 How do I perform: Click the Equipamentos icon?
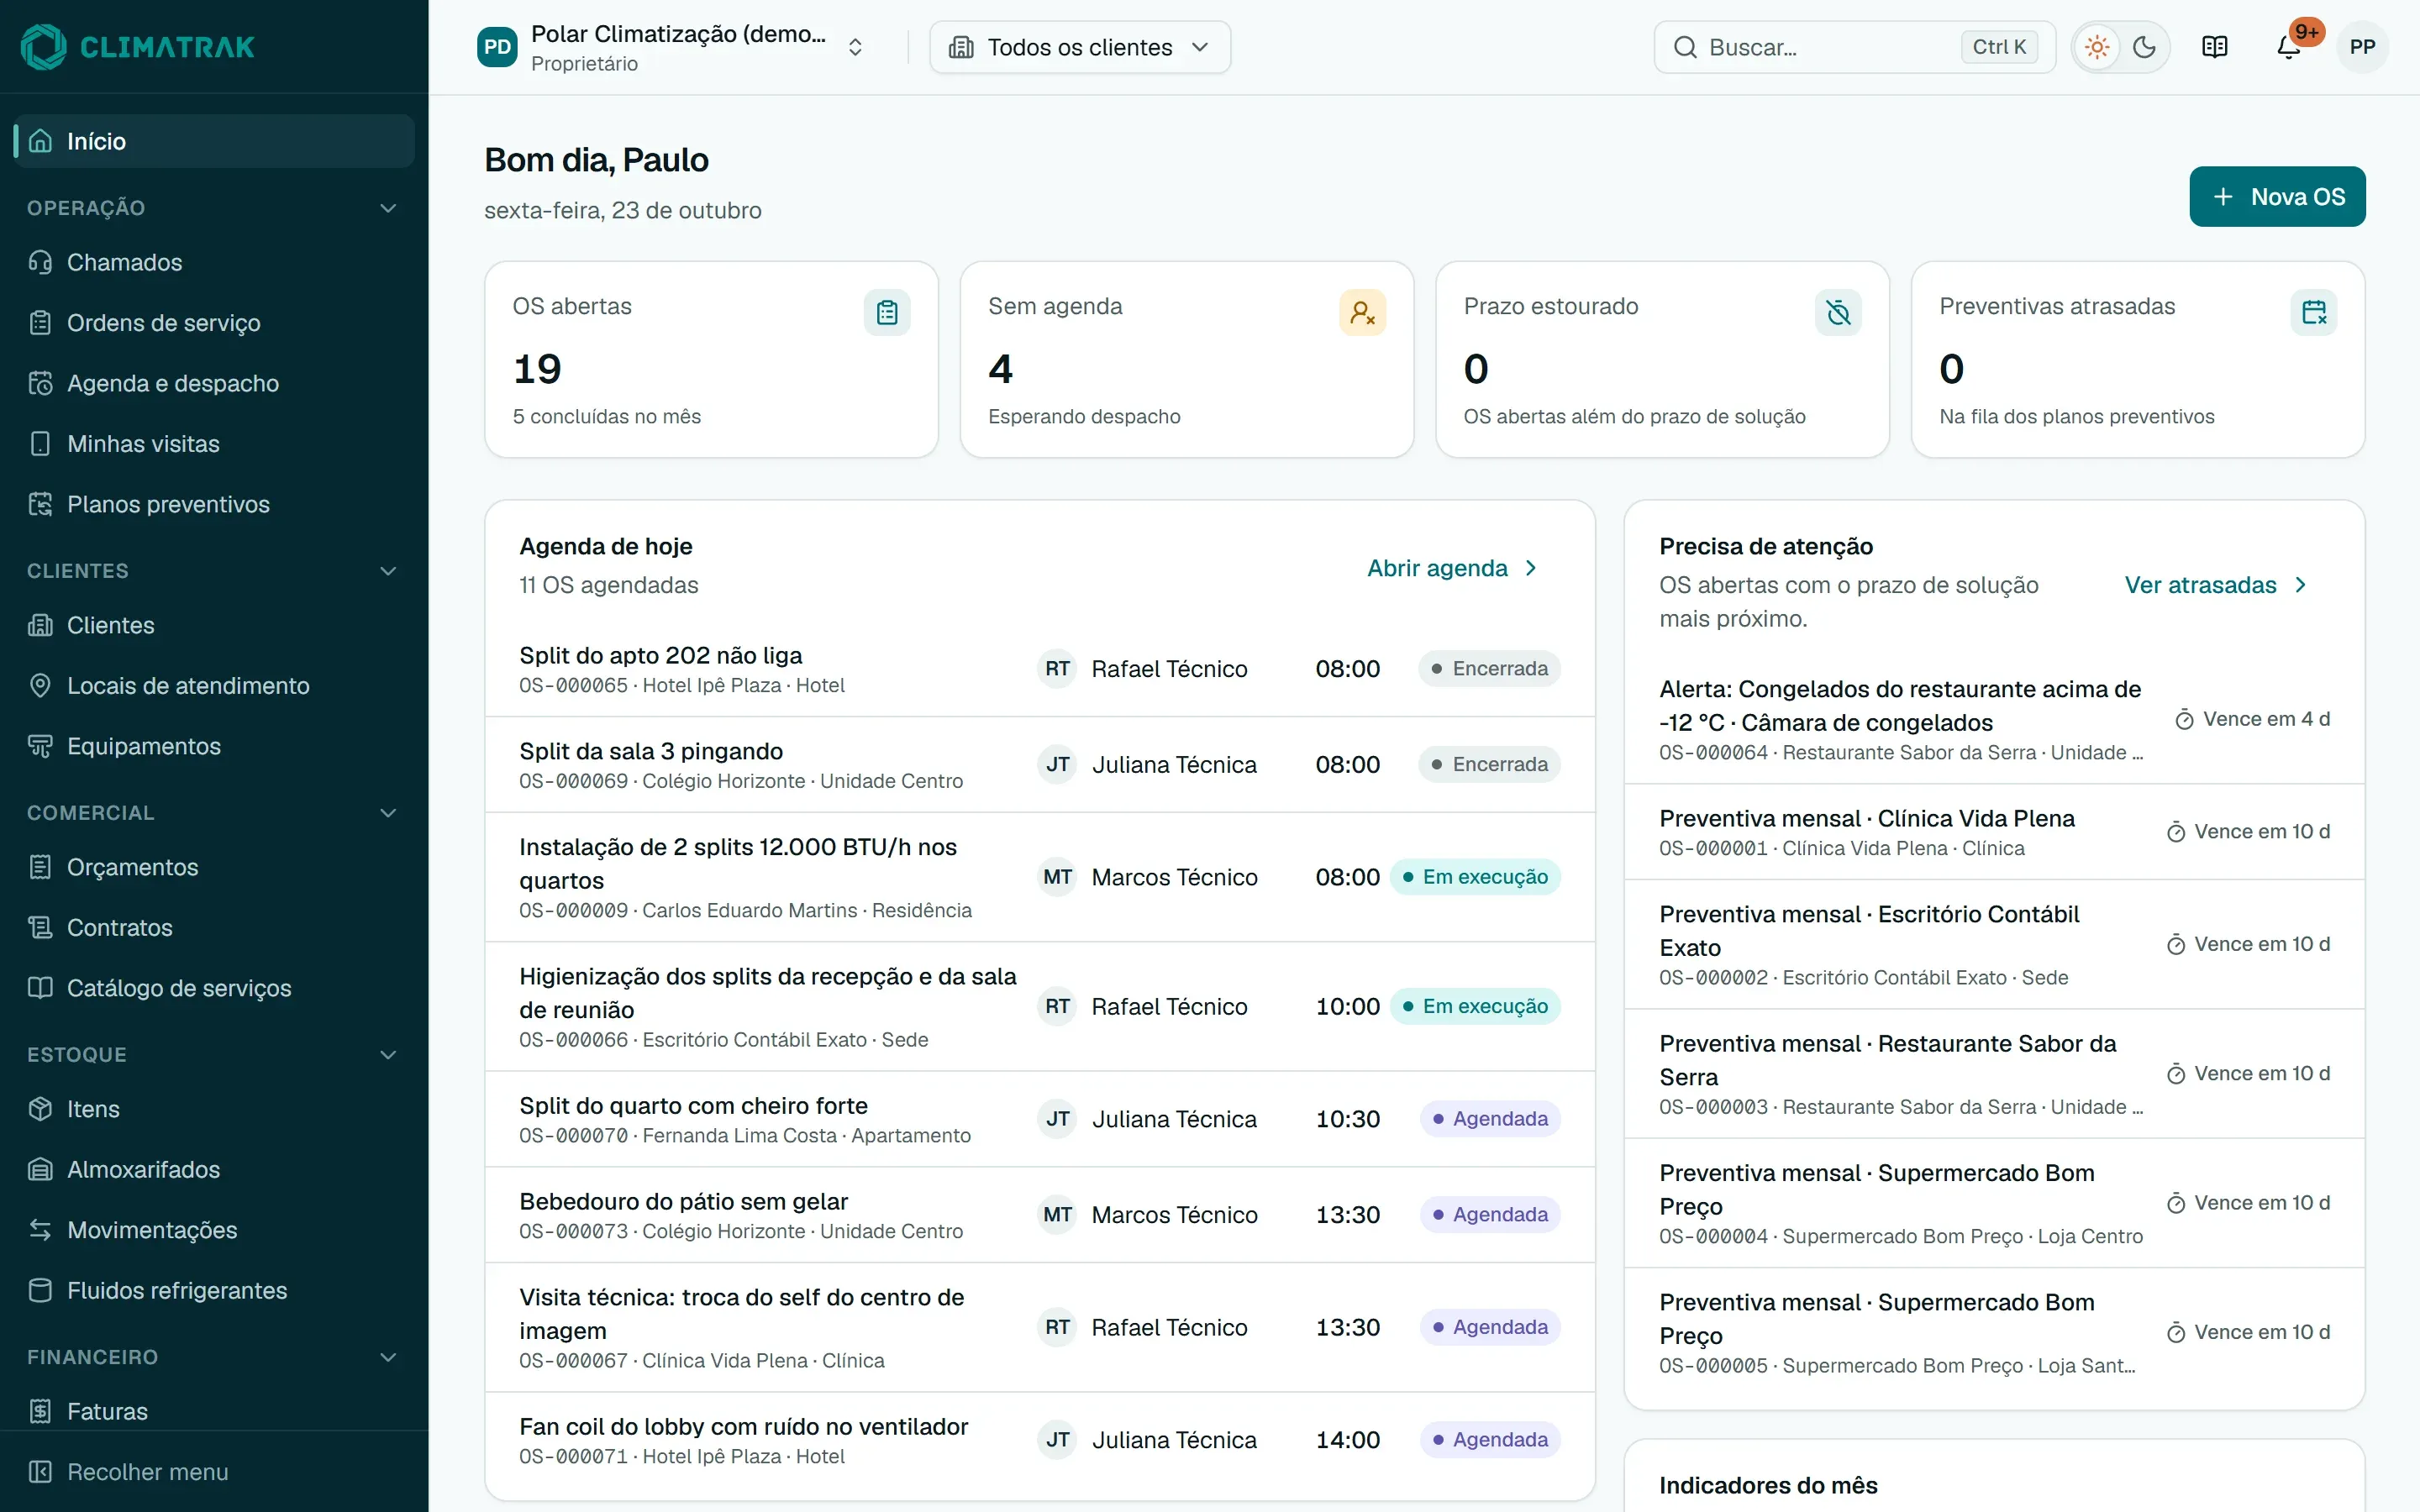(40, 746)
